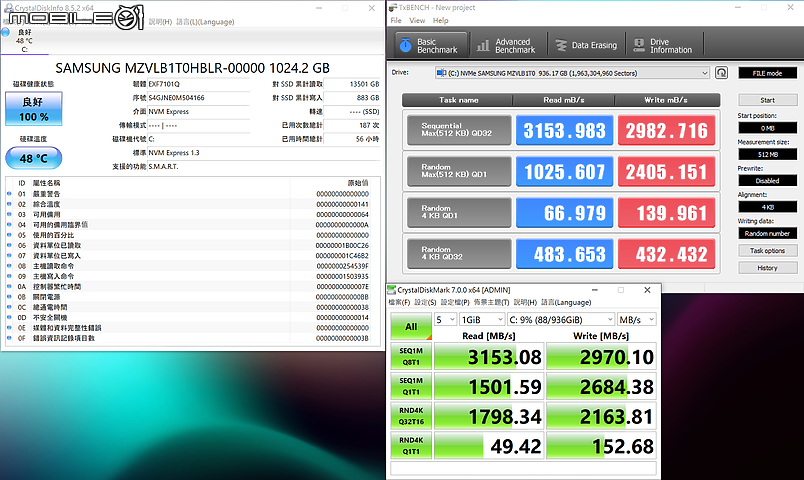Click Prewrite Disabled setting

point(768,181)
